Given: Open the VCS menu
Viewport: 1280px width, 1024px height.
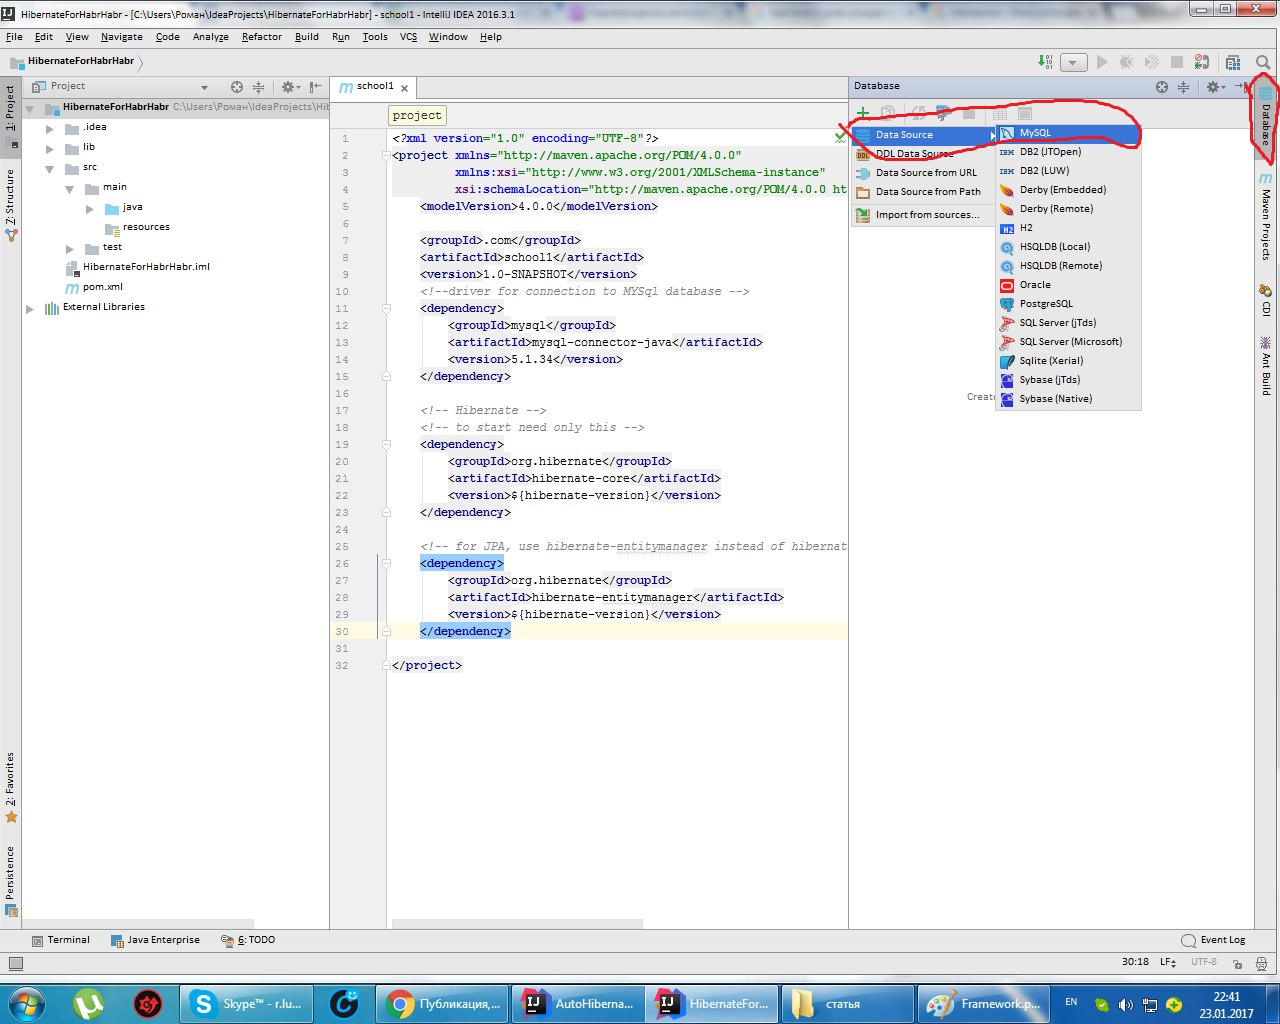Looking at the screenshot, I should coord(408,37).
